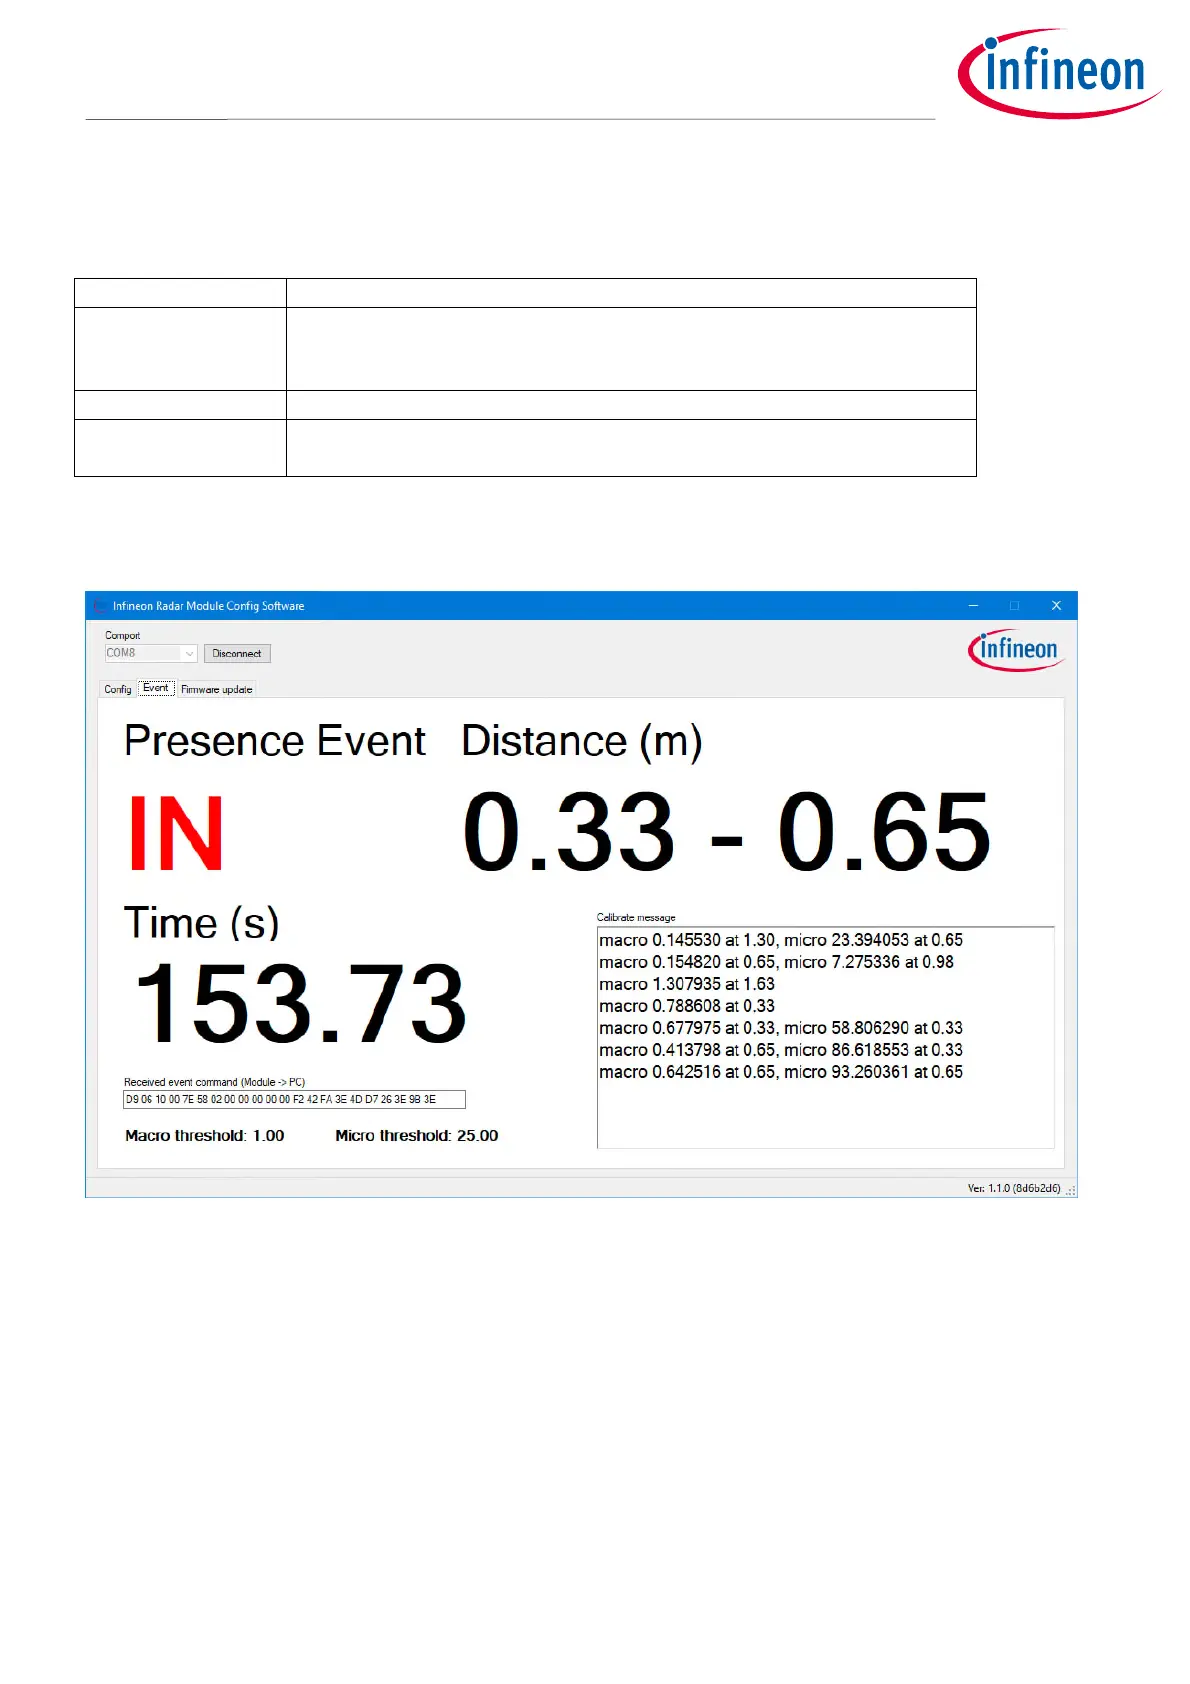The width and height of the screenshot is (1190, 1684).
Task: Click the Calibrate message label
Action: (x=636, y=918)
